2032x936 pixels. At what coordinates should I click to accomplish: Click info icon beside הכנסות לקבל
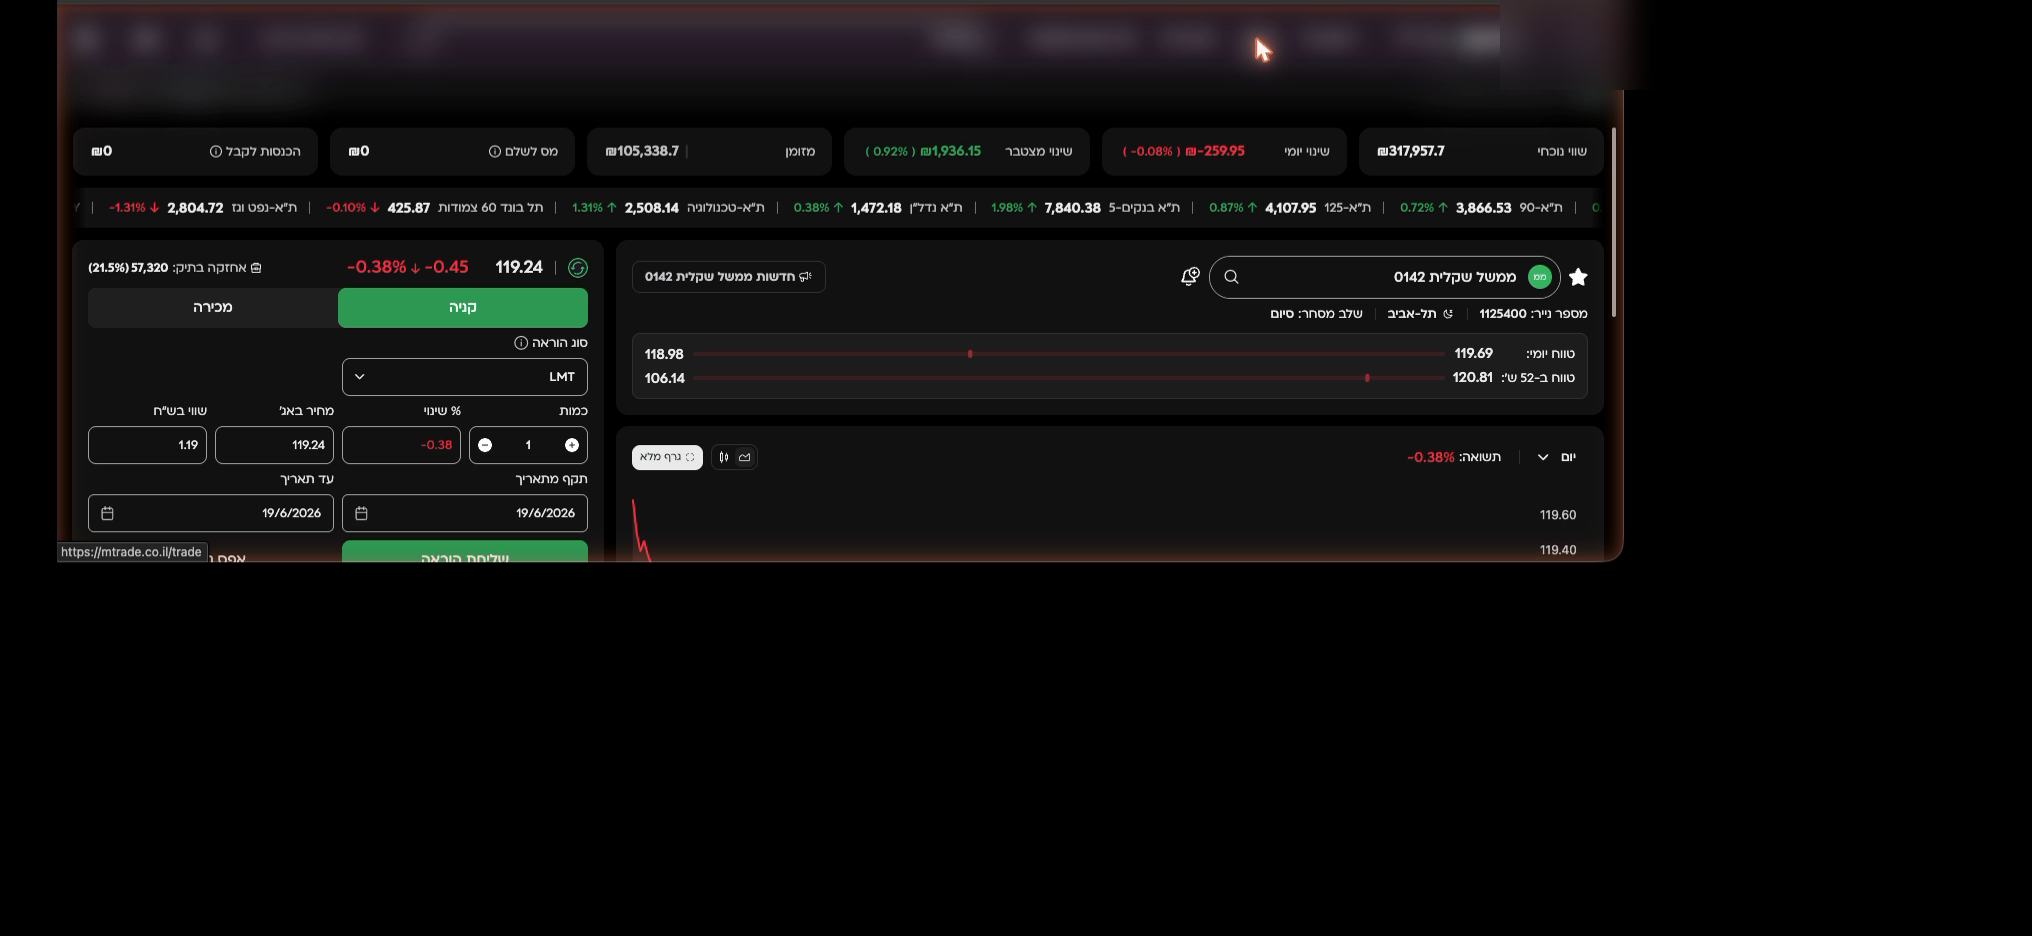(x=216, y=151)
